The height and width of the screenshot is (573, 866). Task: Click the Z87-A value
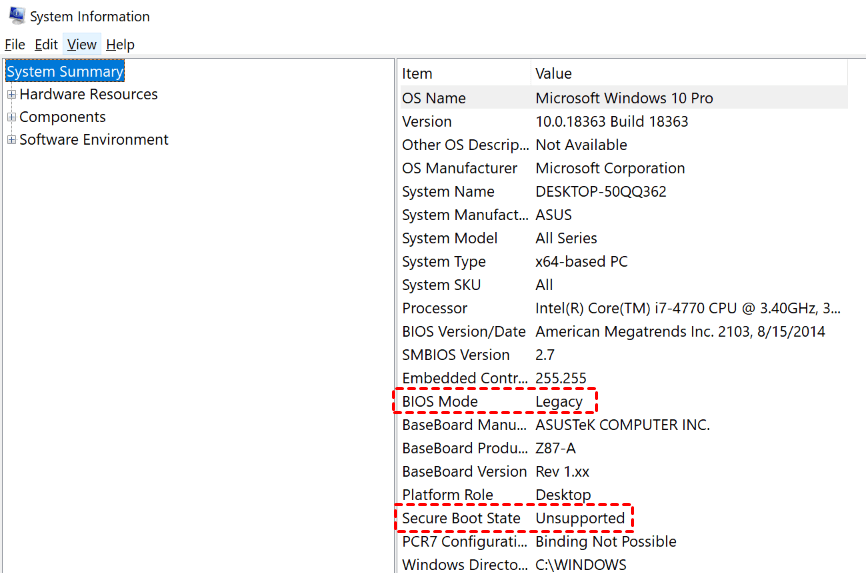pyautogui.click(x=556, y=448)
